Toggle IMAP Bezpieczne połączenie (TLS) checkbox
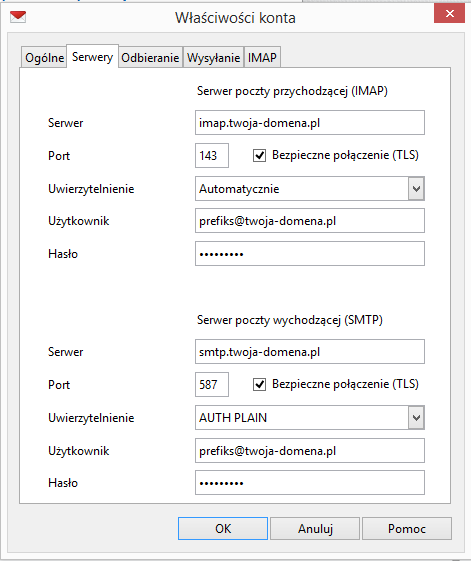This screenshot has width=471, height=561. pyautogui.click(x=259, y=156)
